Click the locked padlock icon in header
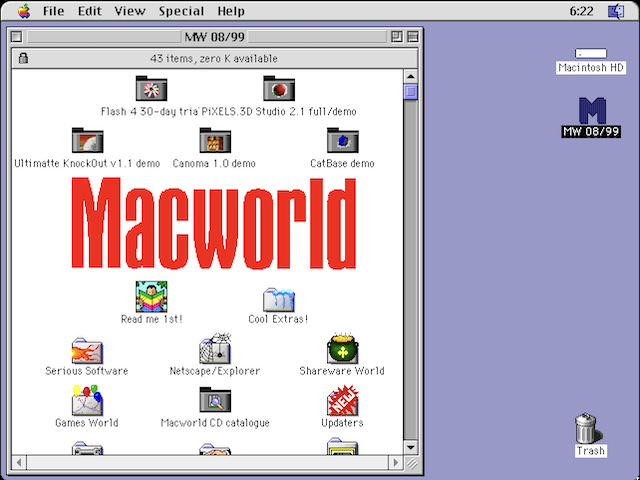 (23, 58)
